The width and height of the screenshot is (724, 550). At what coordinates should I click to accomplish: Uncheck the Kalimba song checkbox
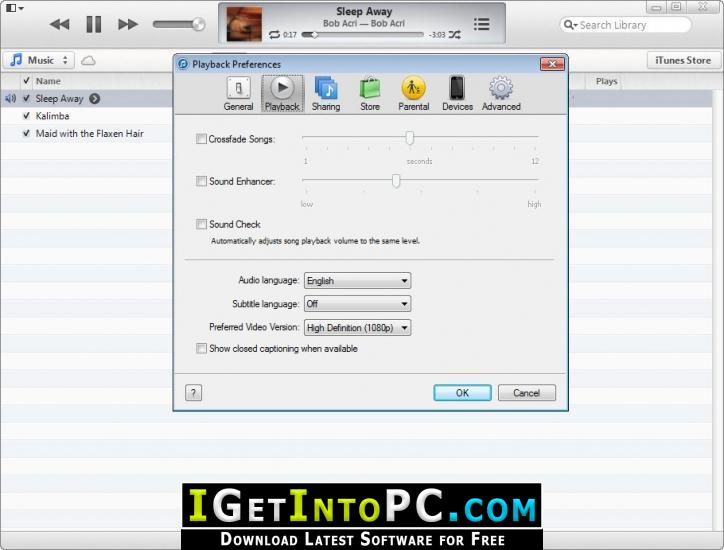point(26,116)
